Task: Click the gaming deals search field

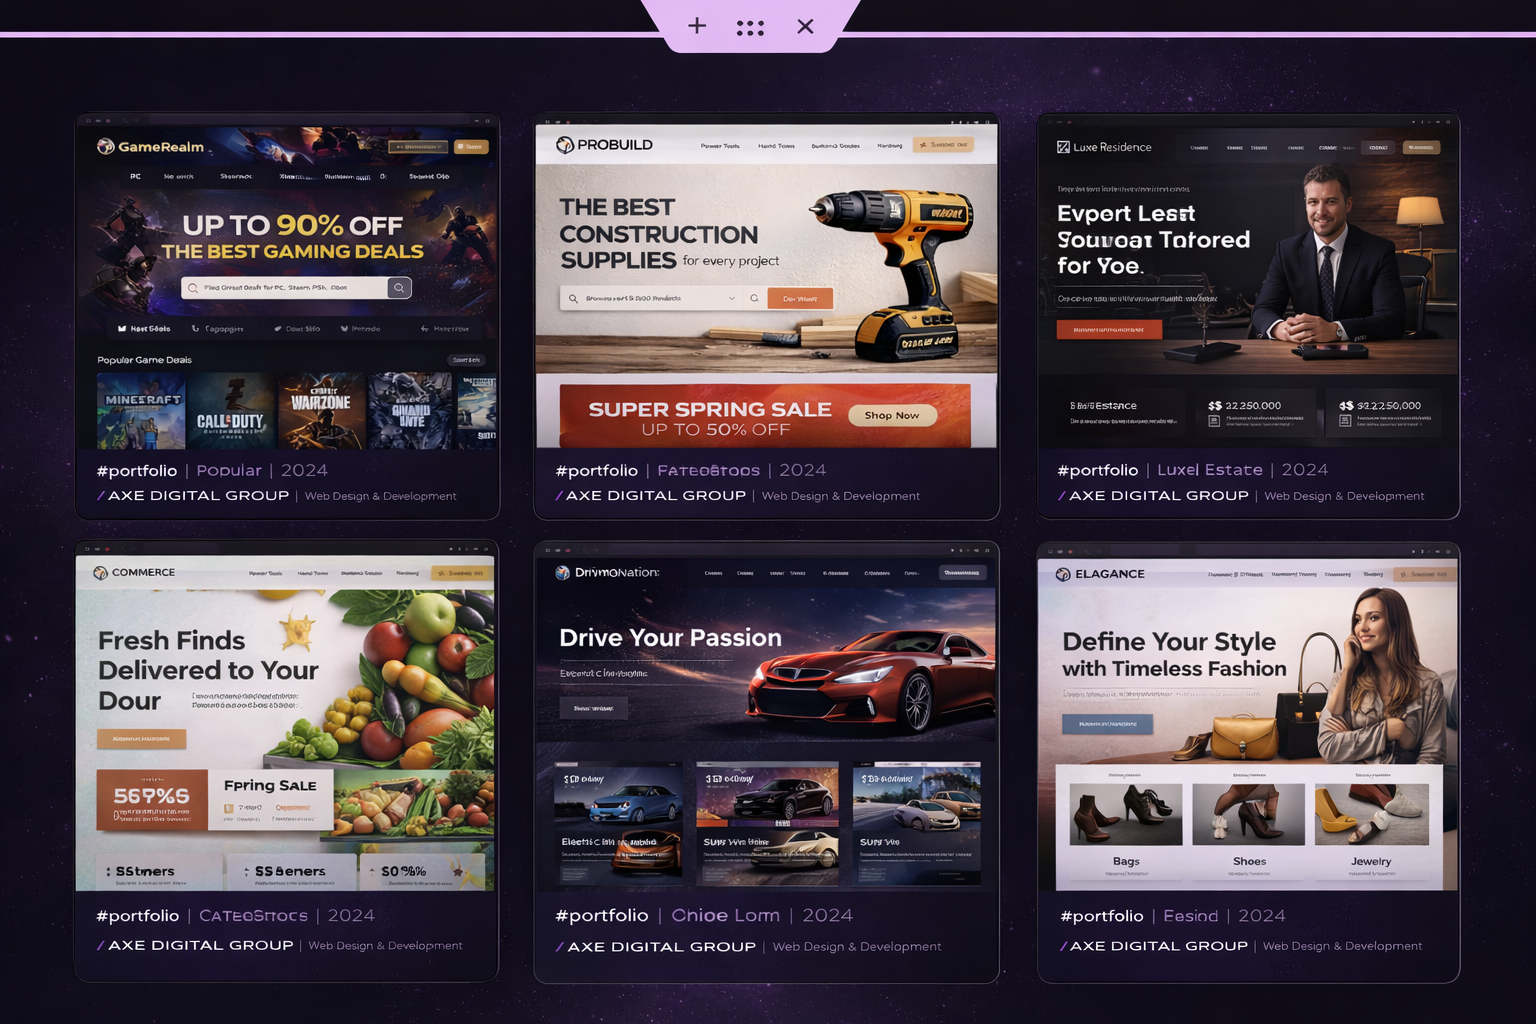Action: [x=285, y=288]
